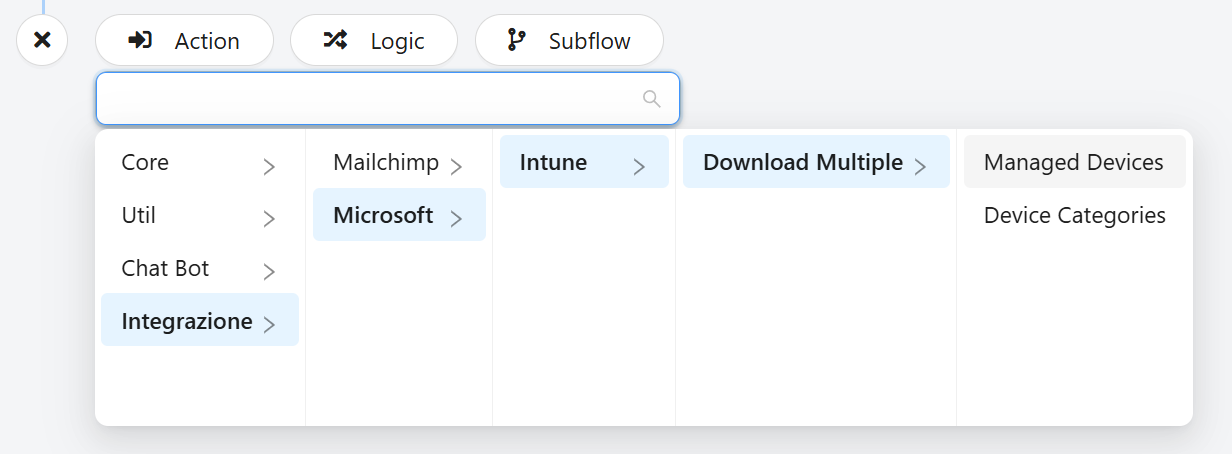Screen dimensions: 1232x454
Task: Expand chevron next to Download Multiple
Action: (x=920, y=167)
